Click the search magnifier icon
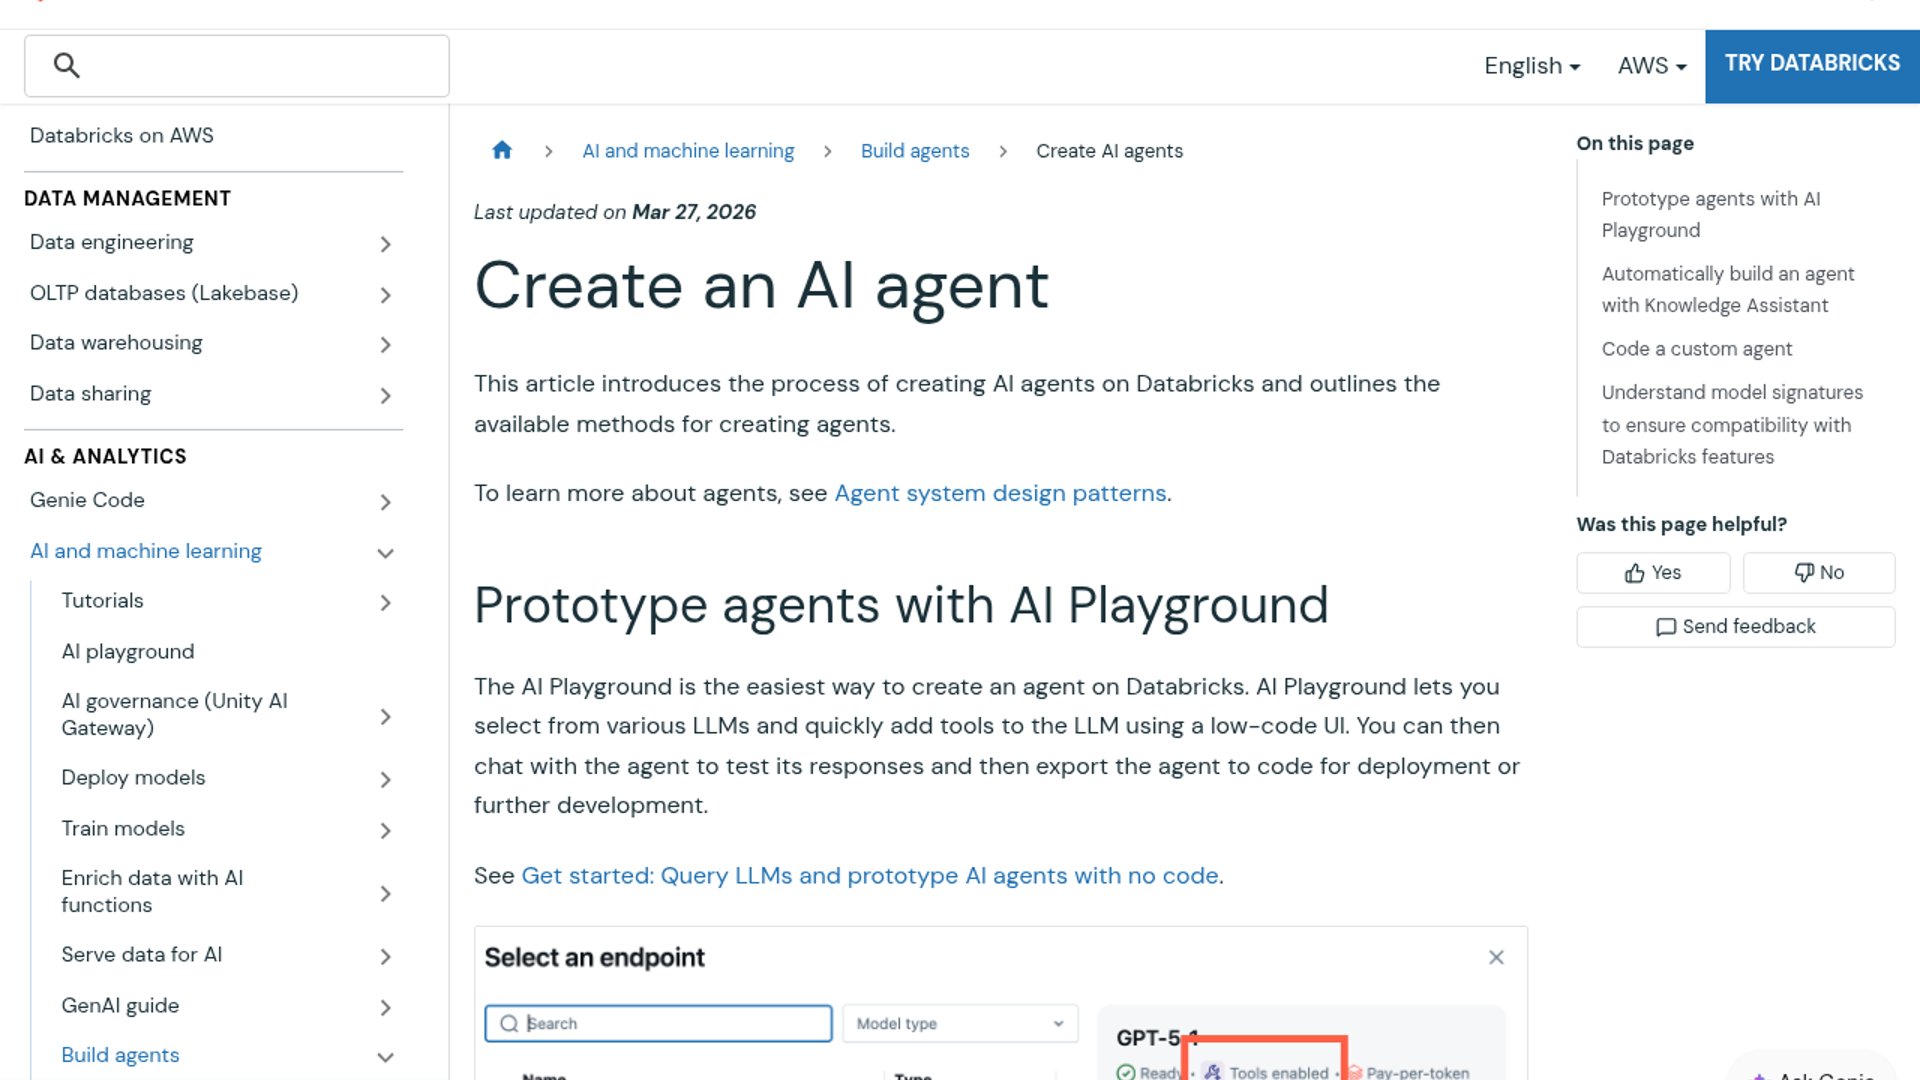1920x1080 pixels. [x=67, y=66]
